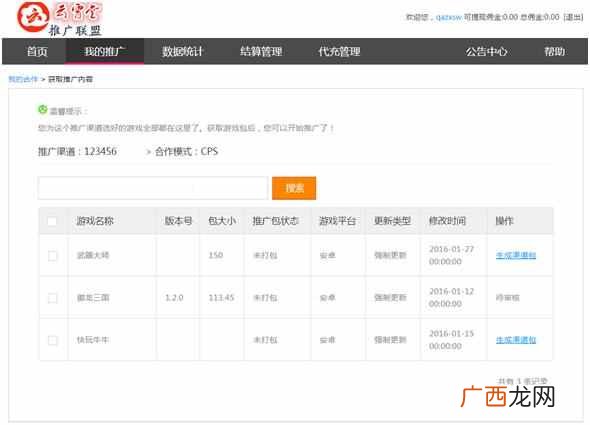Click the 温馨提示 heading text

pos(68,111)
